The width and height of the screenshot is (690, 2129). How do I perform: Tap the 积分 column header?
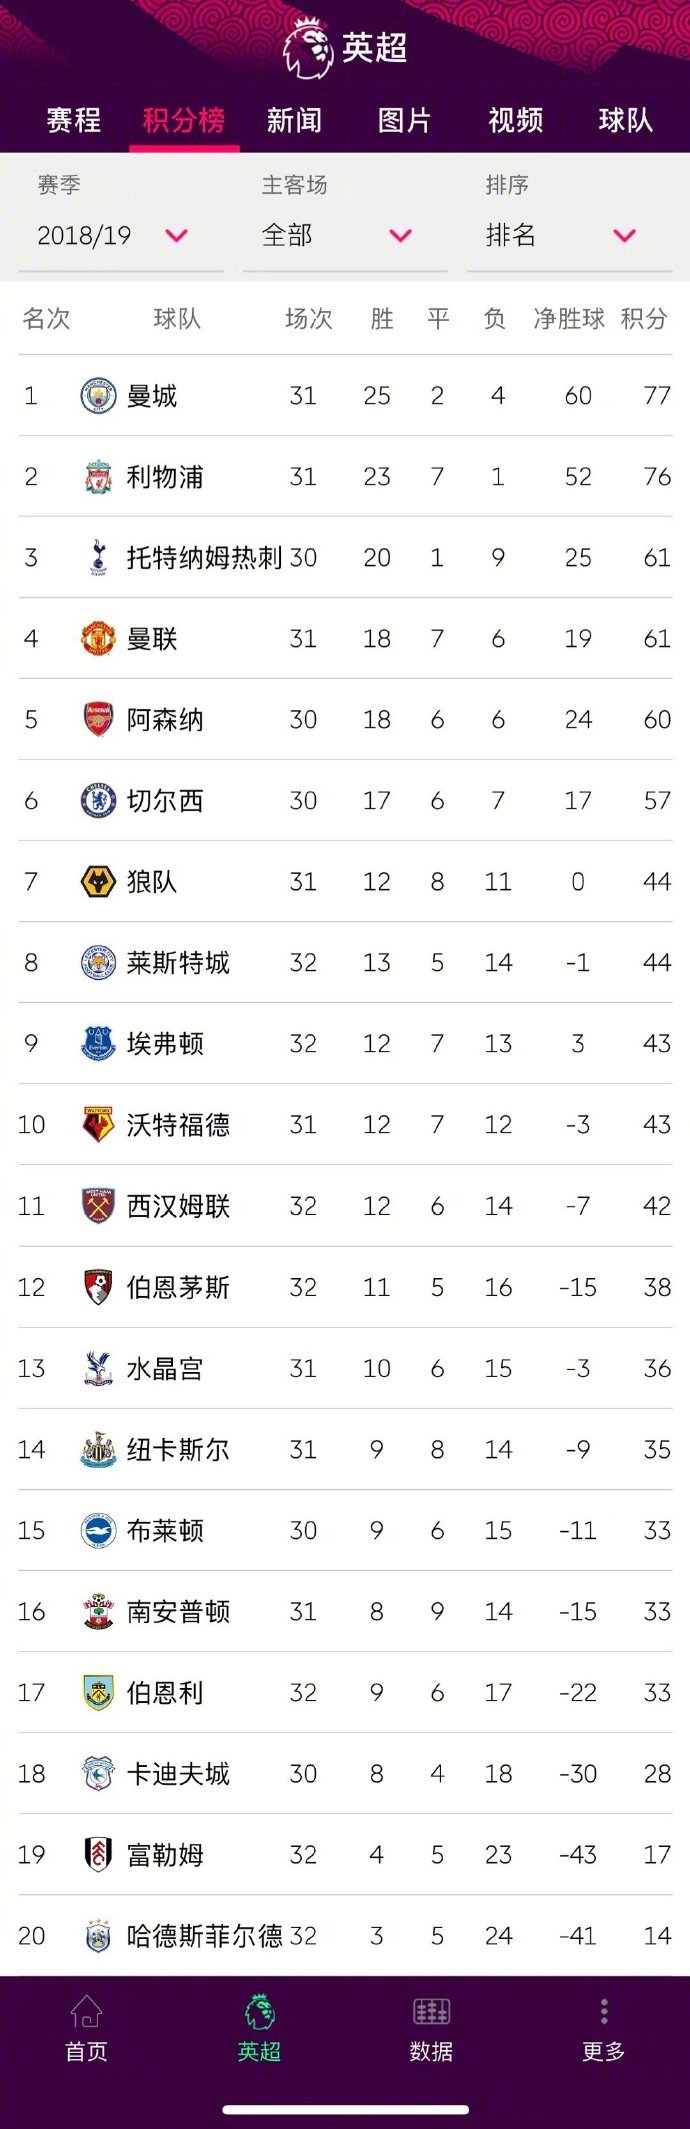[644, 319]
